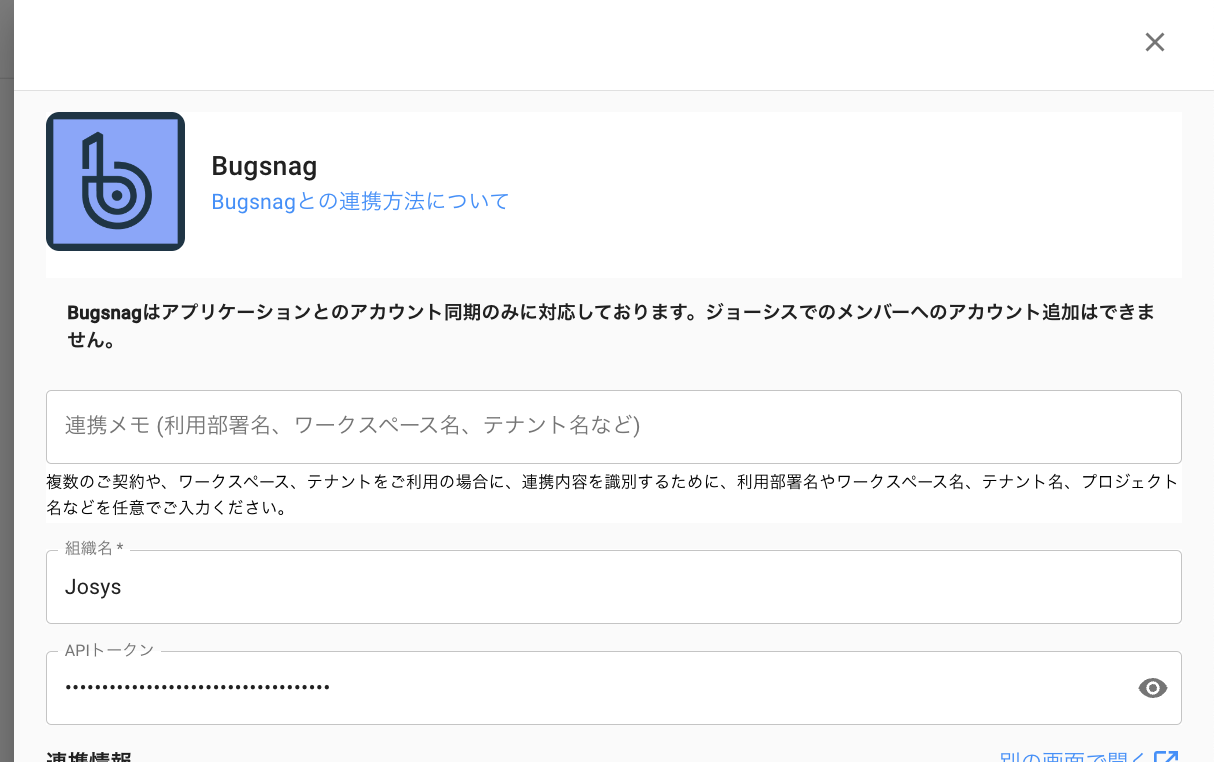Click the helper text below memo field
The image size is (1214, 762).
click(x=612, y=494)
